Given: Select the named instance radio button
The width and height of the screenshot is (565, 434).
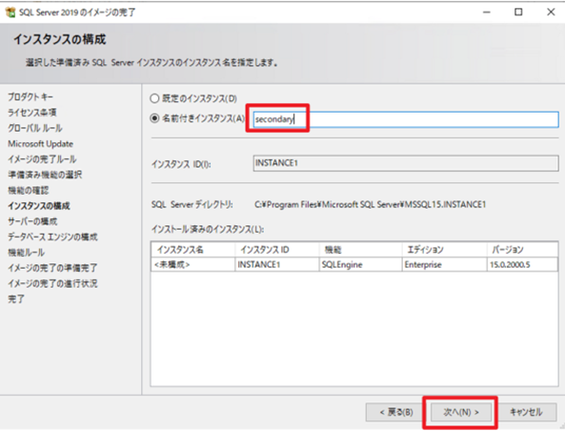Looking at the screenshot, I should [x=154, y=118].
